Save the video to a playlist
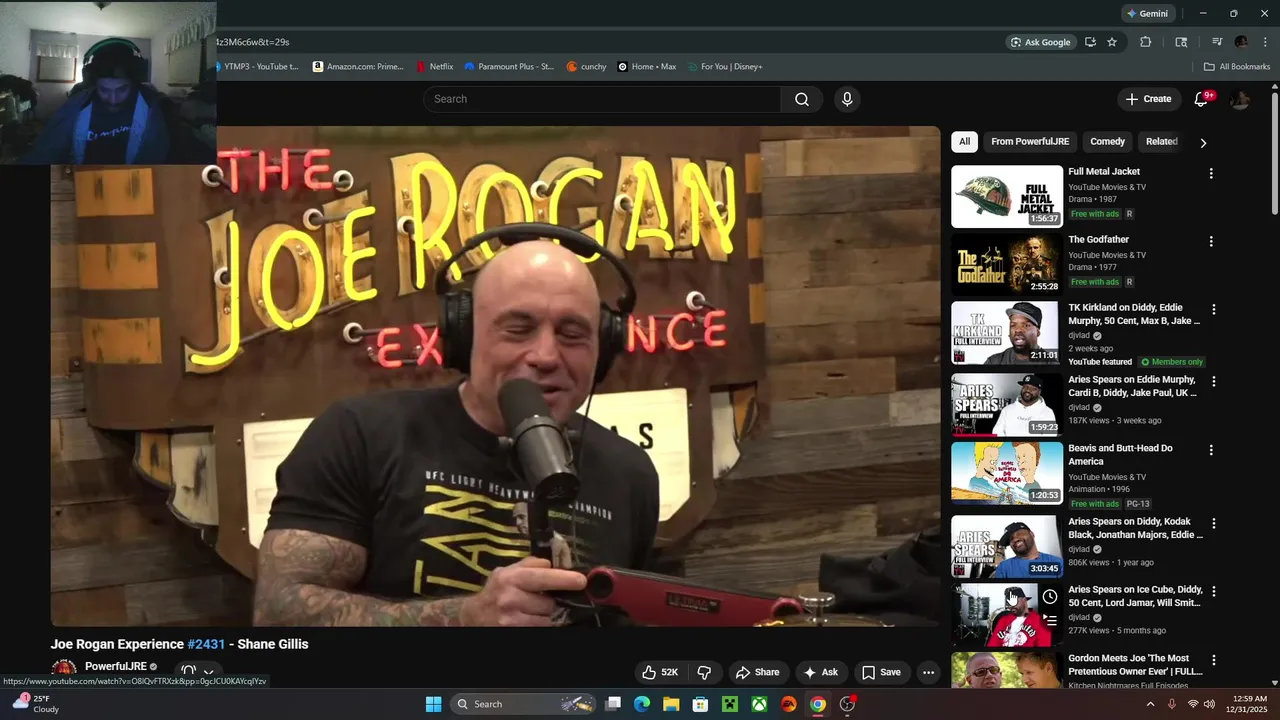 pos(881,672)
